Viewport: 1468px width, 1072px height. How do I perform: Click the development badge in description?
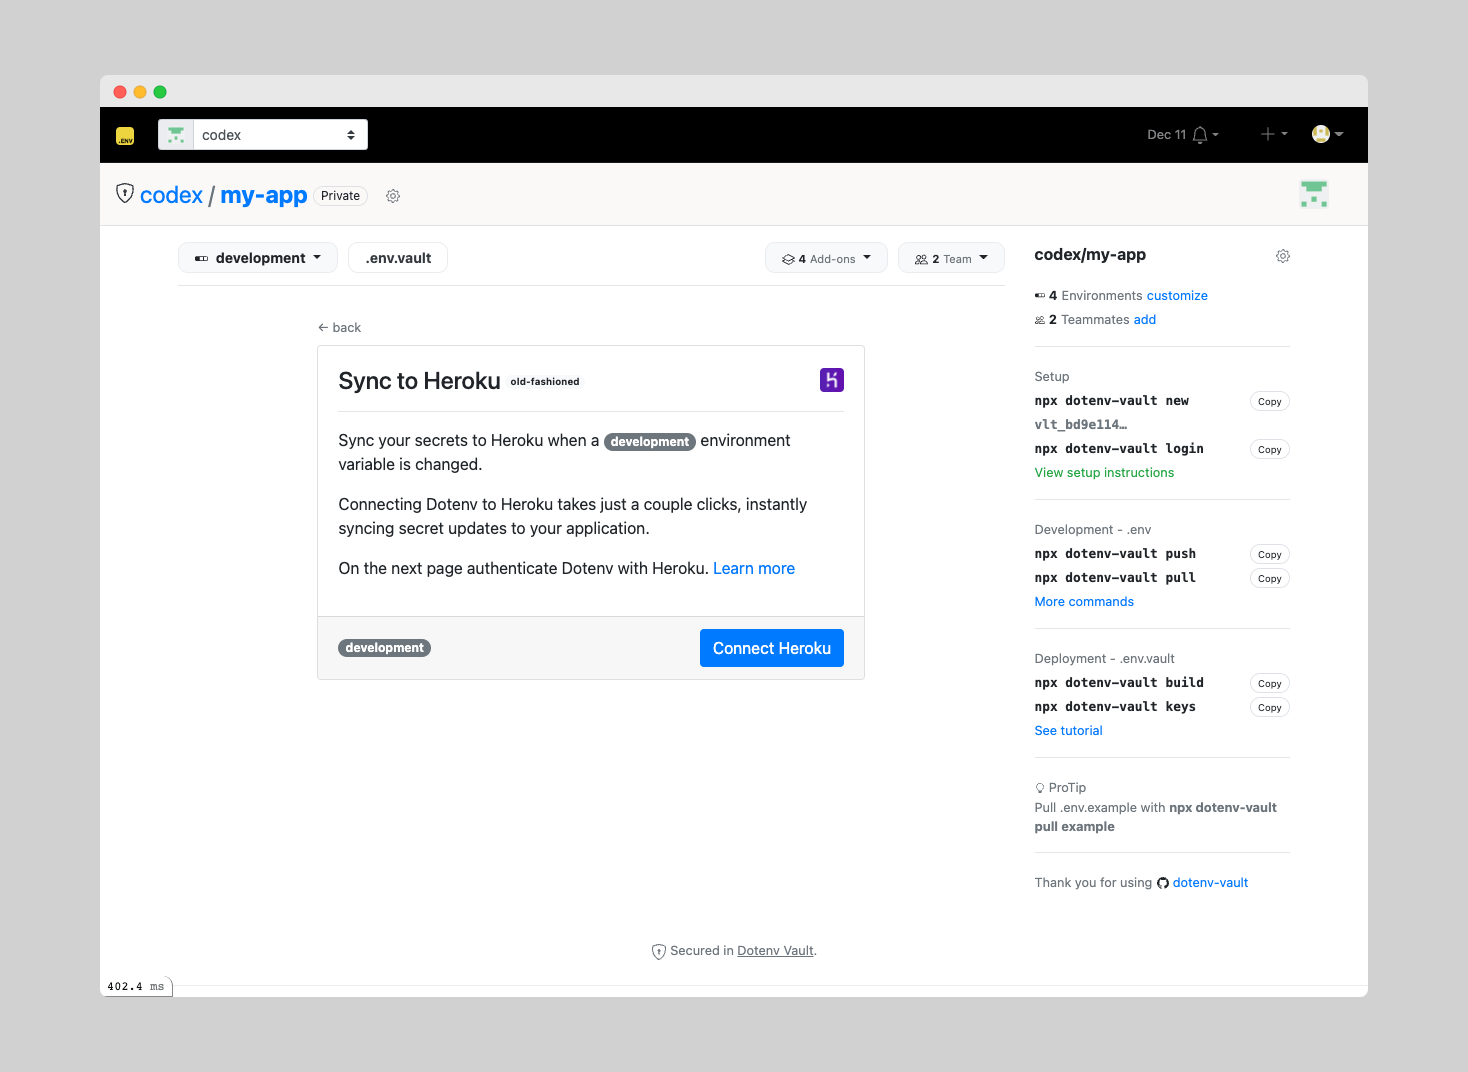coord(650,441)
